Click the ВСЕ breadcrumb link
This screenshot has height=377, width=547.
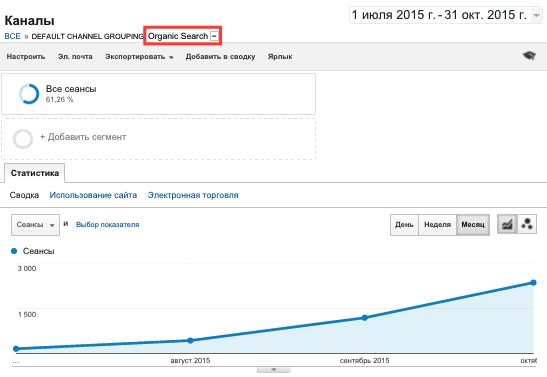13,36
